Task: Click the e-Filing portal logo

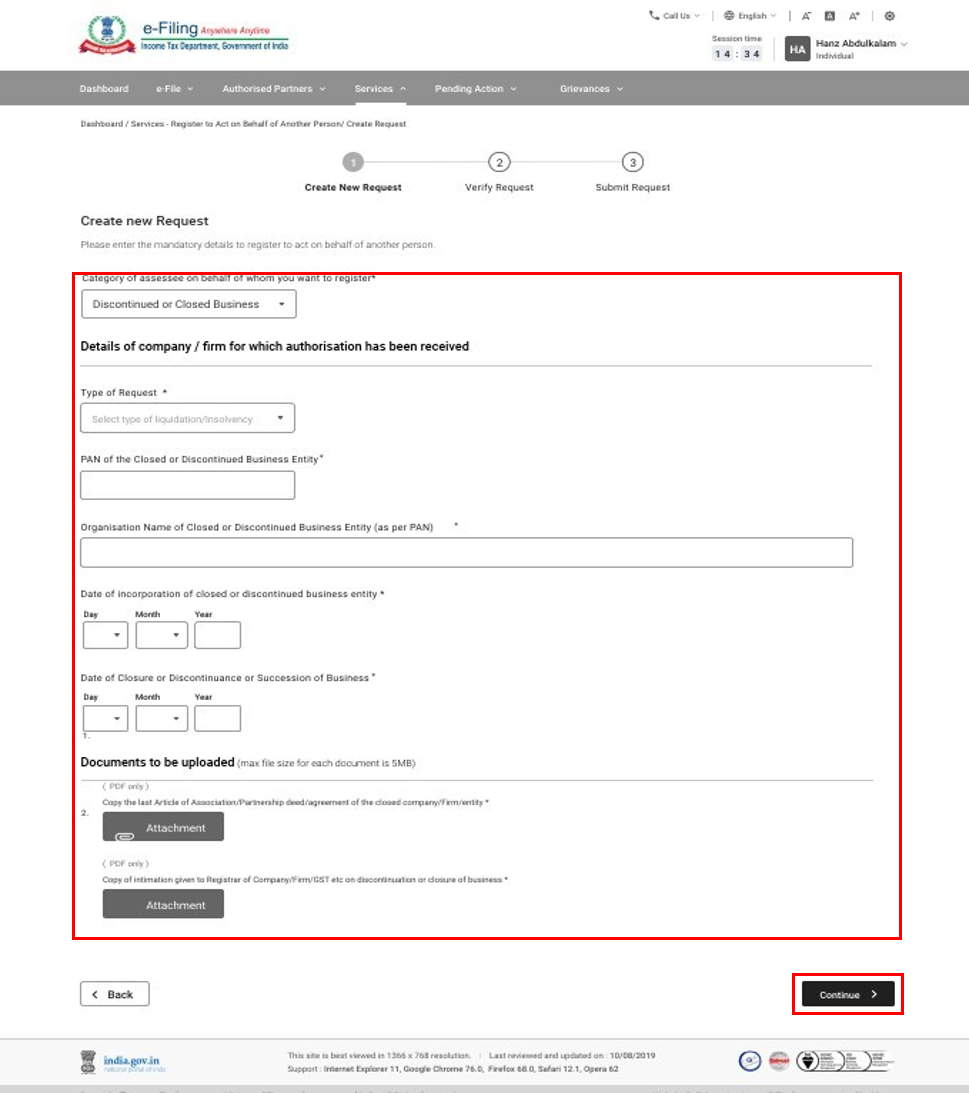Action: 183,35
